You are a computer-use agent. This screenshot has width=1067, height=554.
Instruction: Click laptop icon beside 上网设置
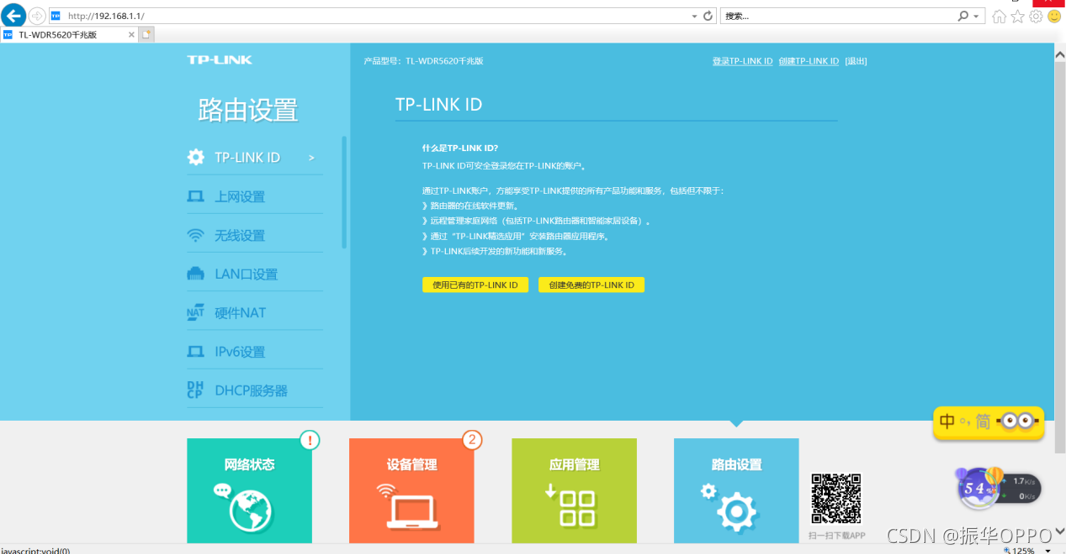195,197
